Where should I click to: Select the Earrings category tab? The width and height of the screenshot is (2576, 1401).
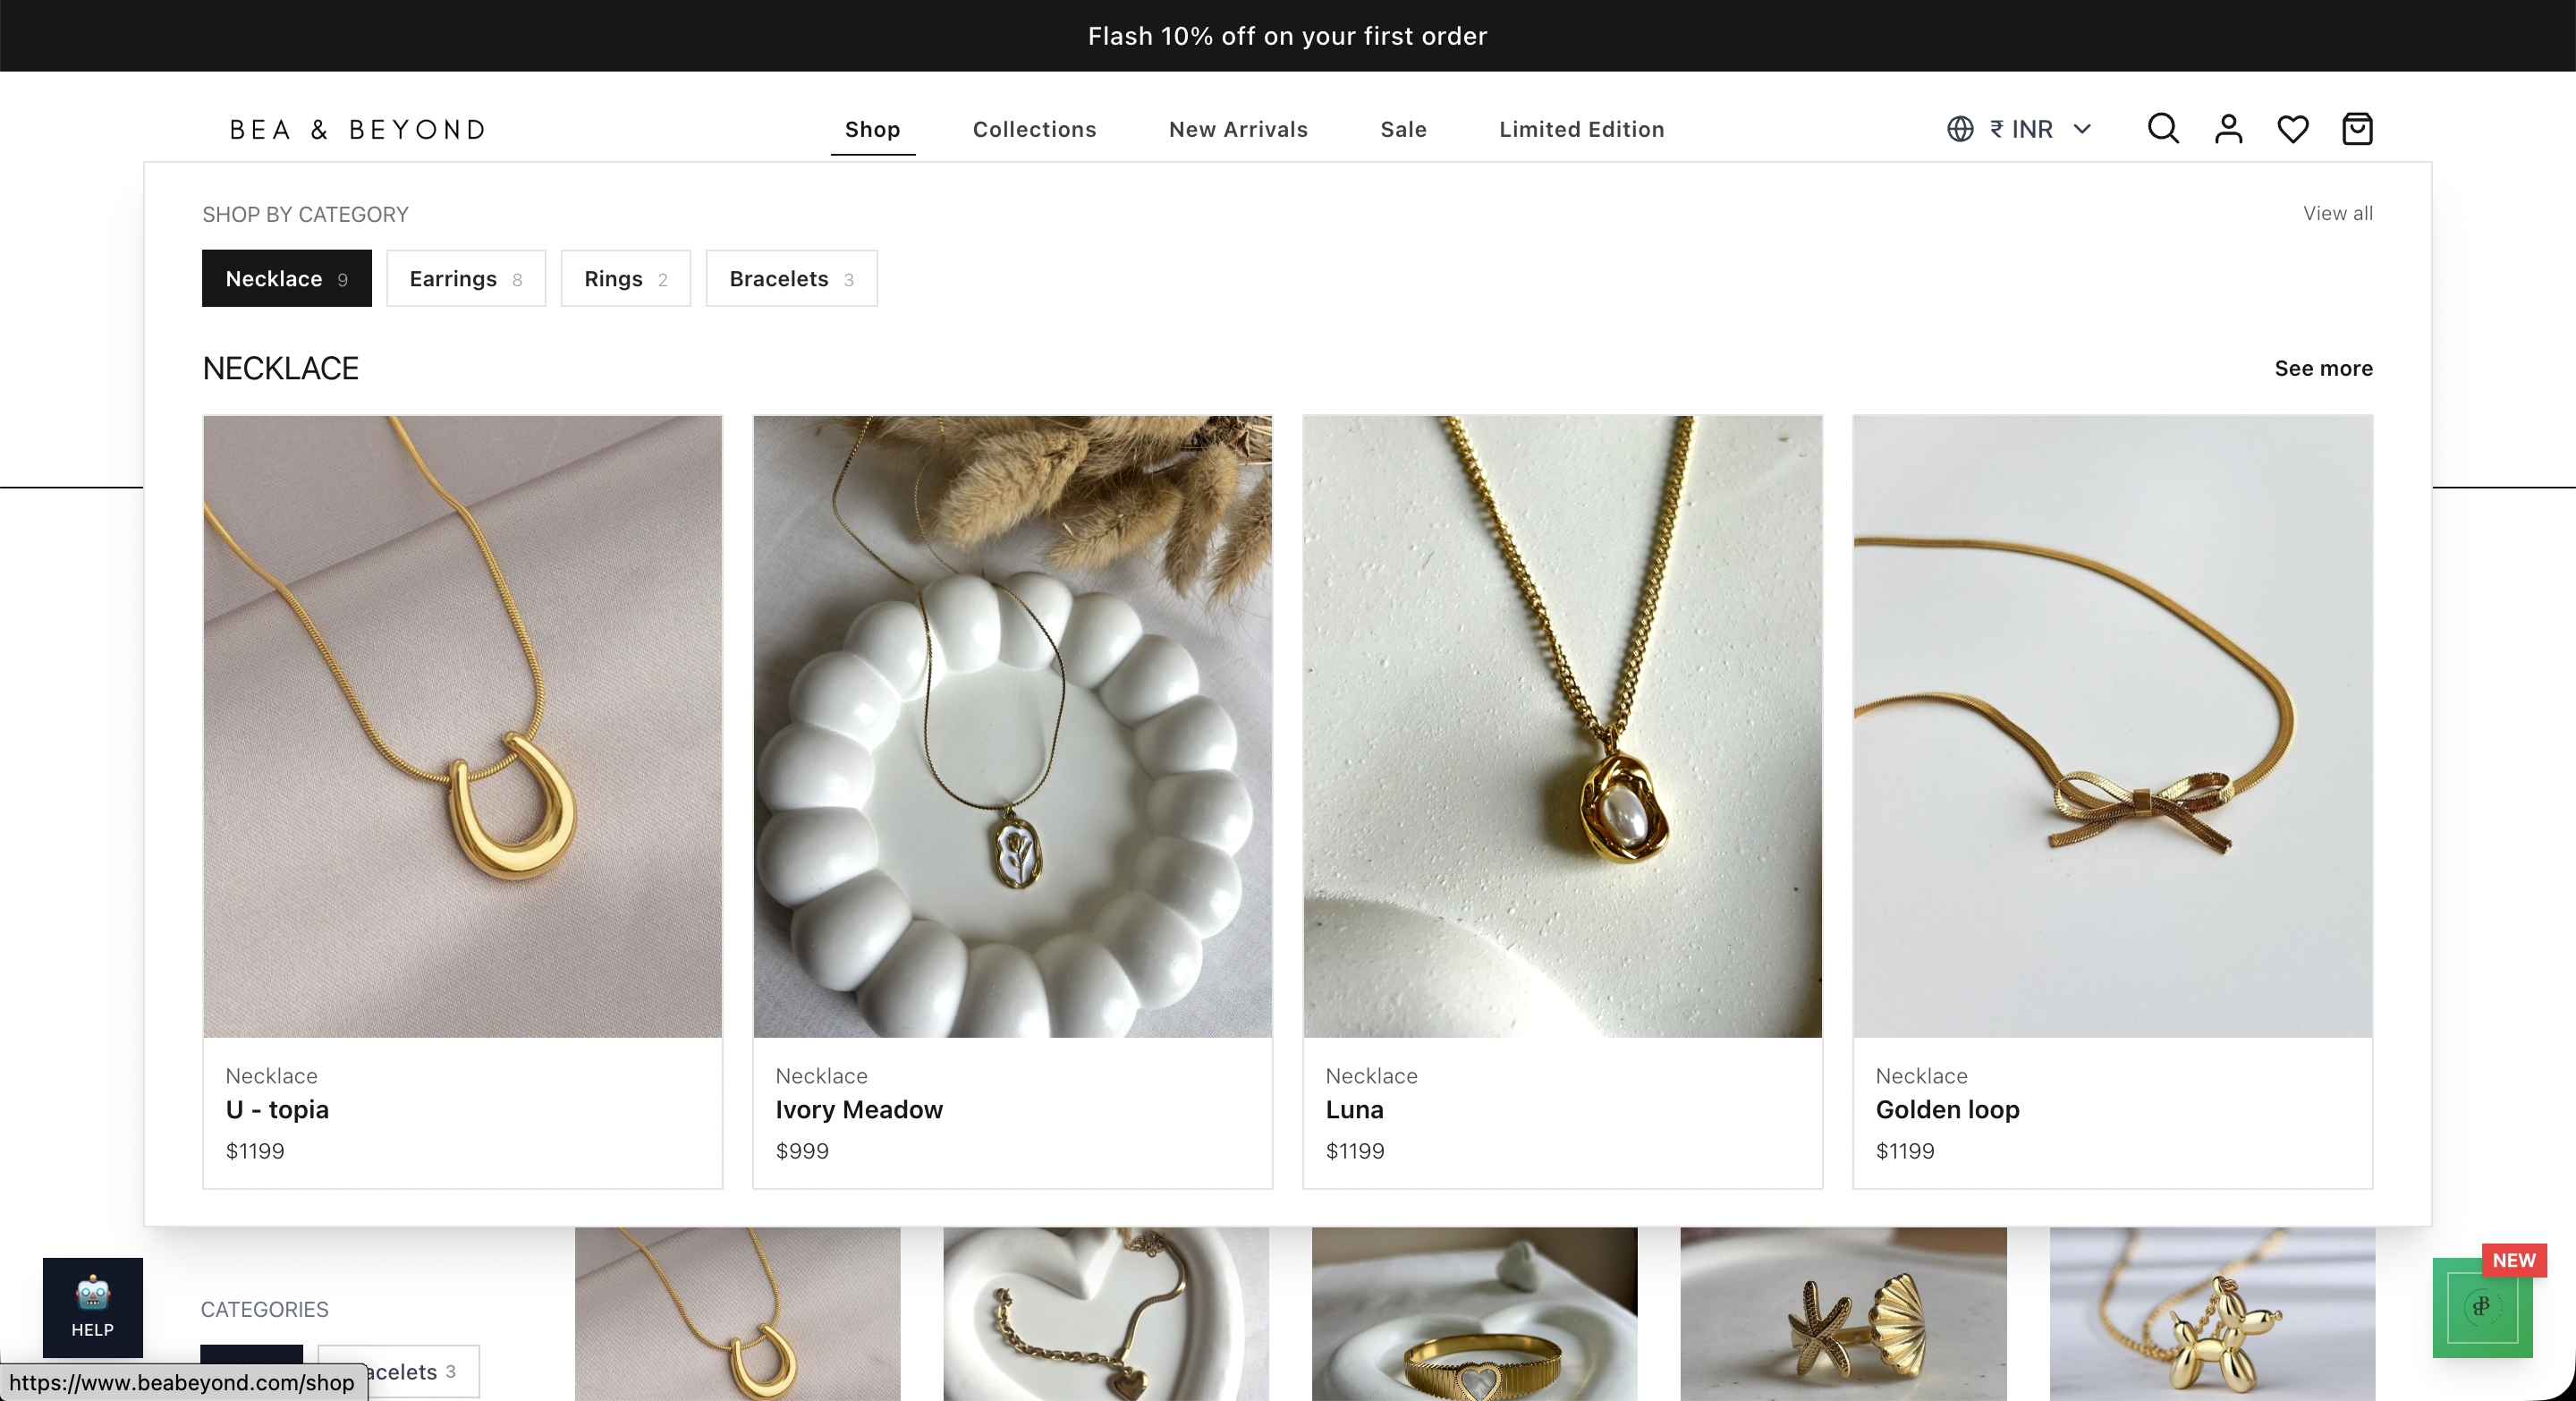pyautogui.click(x=466, y=278)
